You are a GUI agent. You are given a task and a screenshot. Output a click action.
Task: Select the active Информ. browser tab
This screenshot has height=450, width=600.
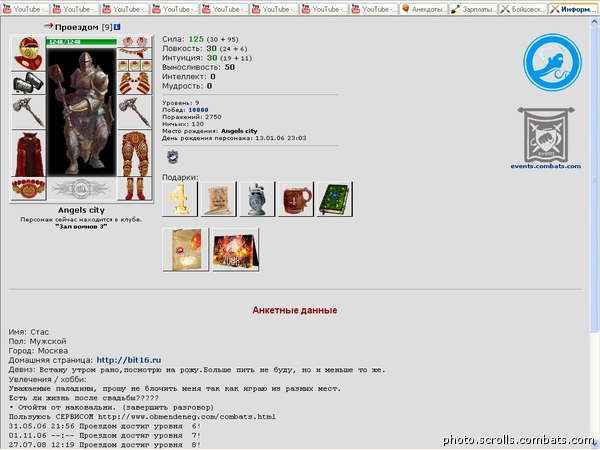[x=573, y=9]
